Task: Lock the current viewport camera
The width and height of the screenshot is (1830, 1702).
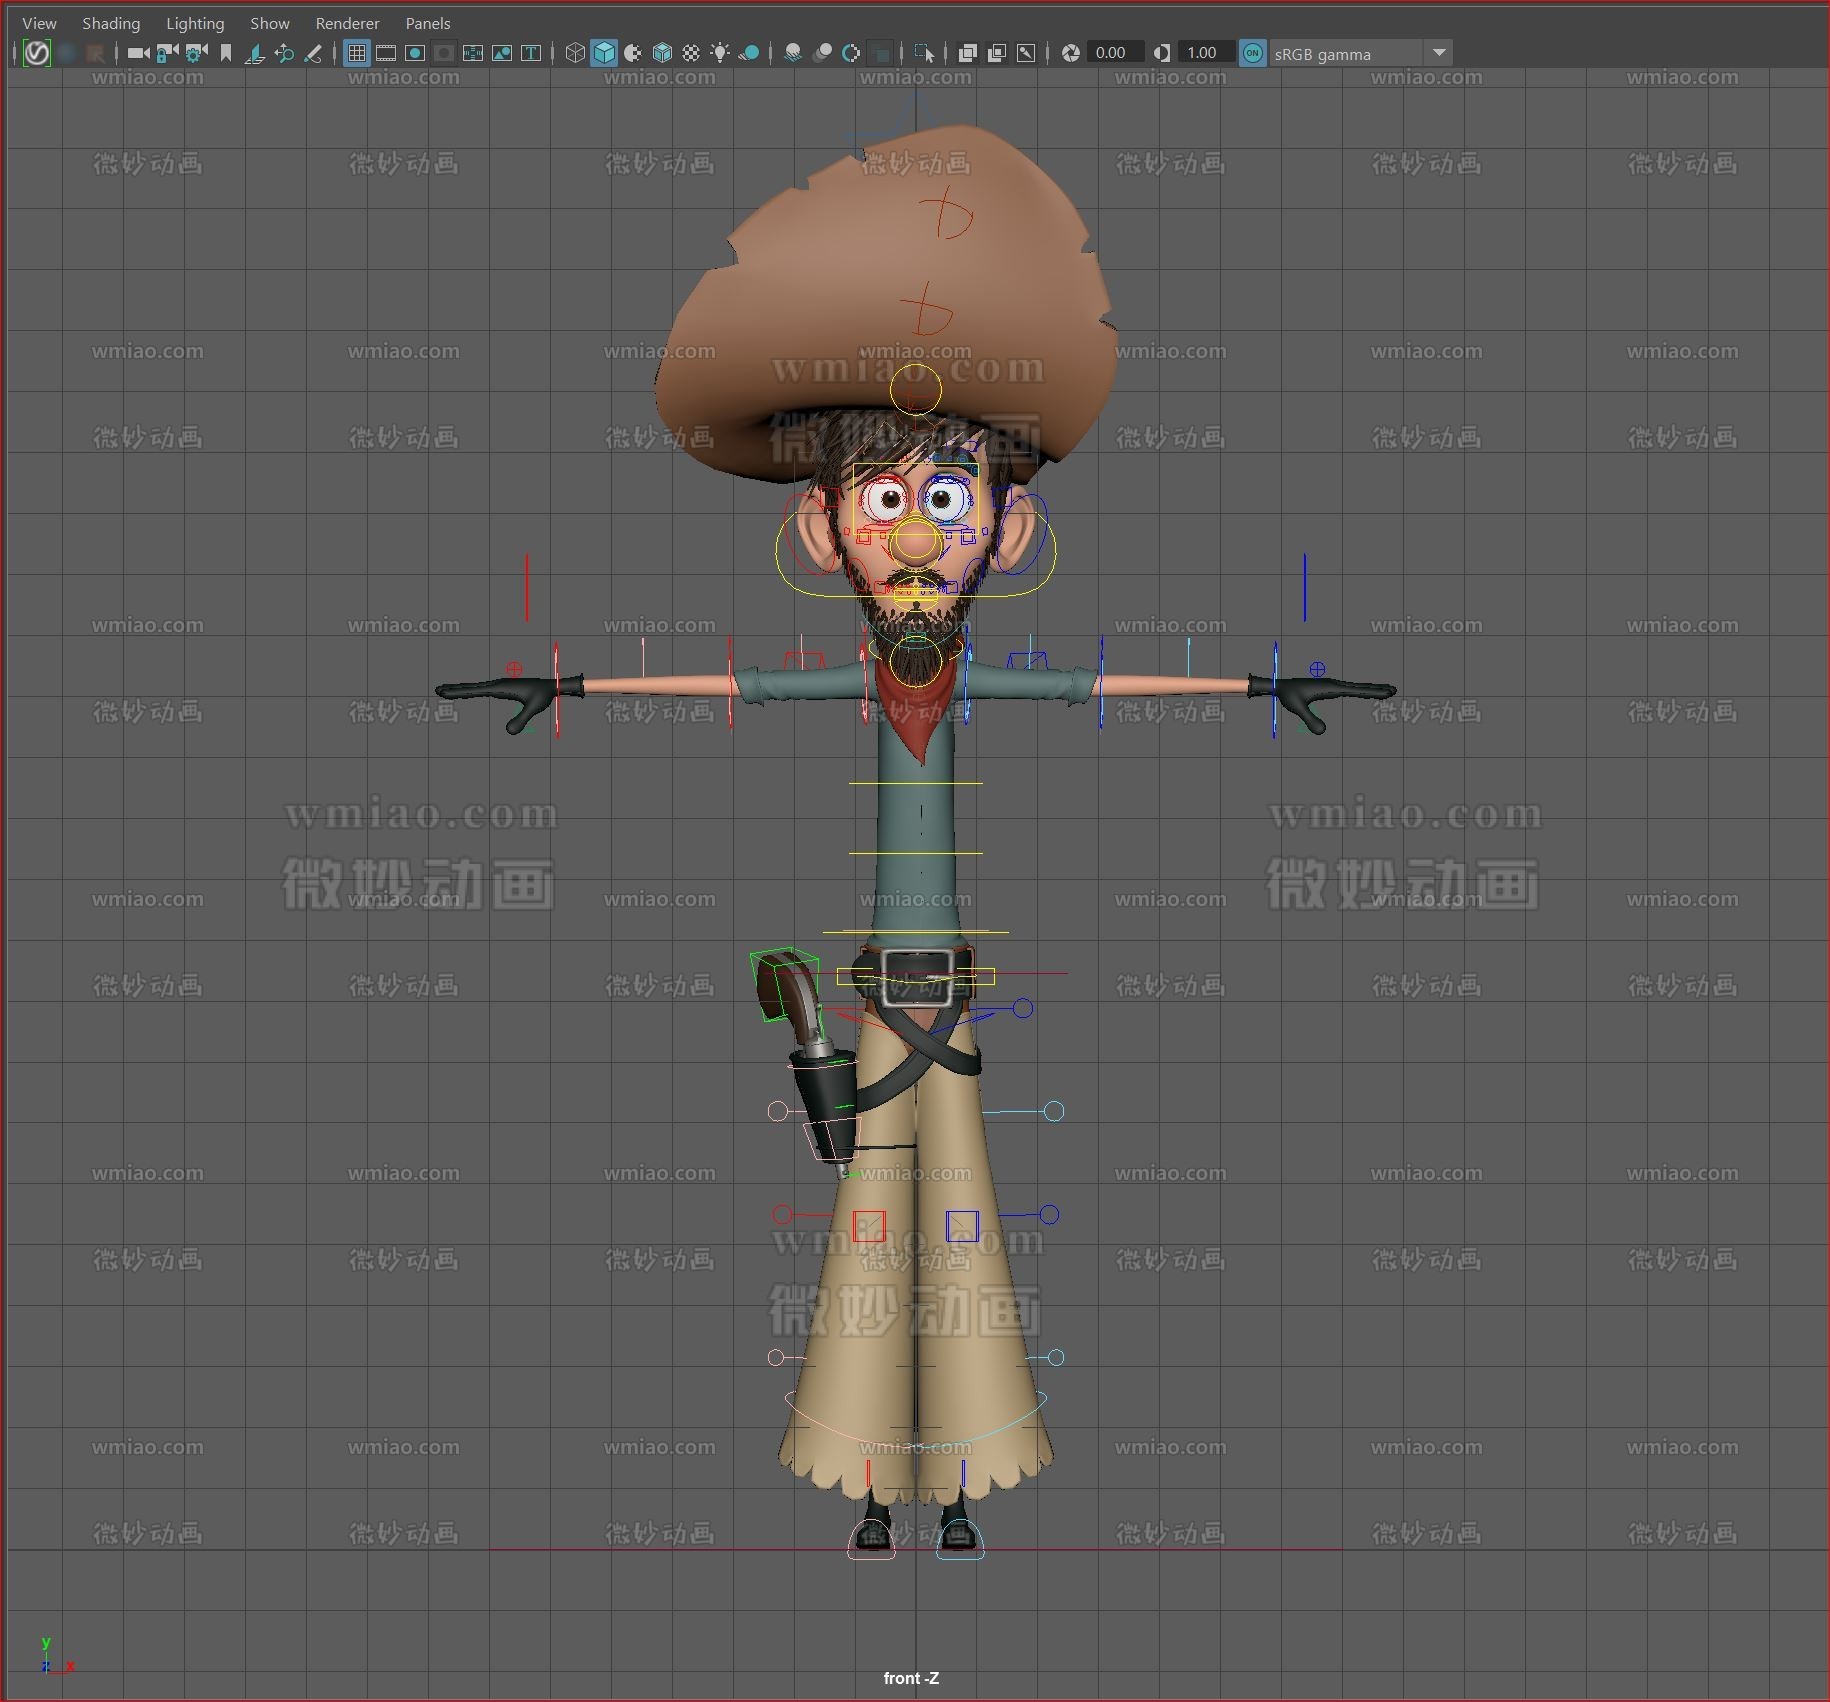Action: [x=163, y=53]
